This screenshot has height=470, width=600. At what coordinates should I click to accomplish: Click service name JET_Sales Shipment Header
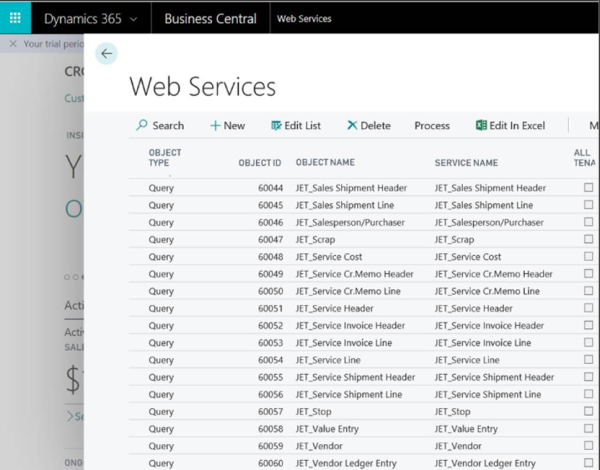pos(490,188)
